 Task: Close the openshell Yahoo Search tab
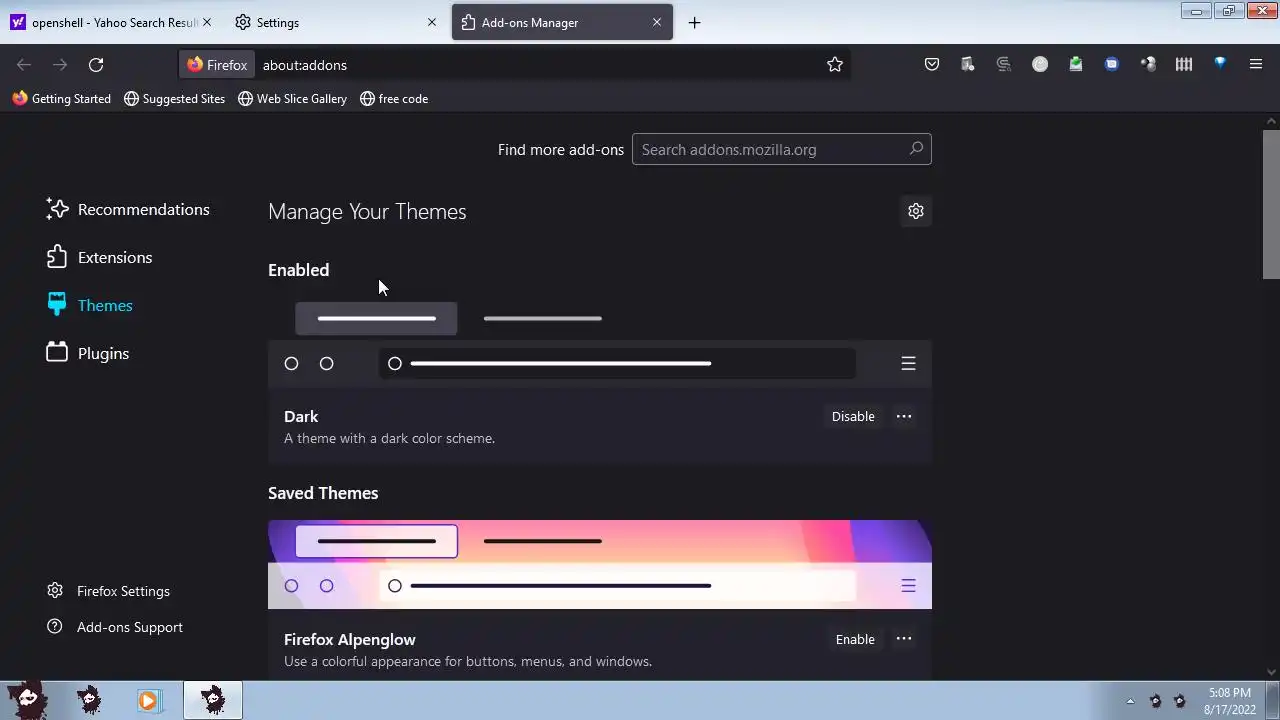point(207,22)
